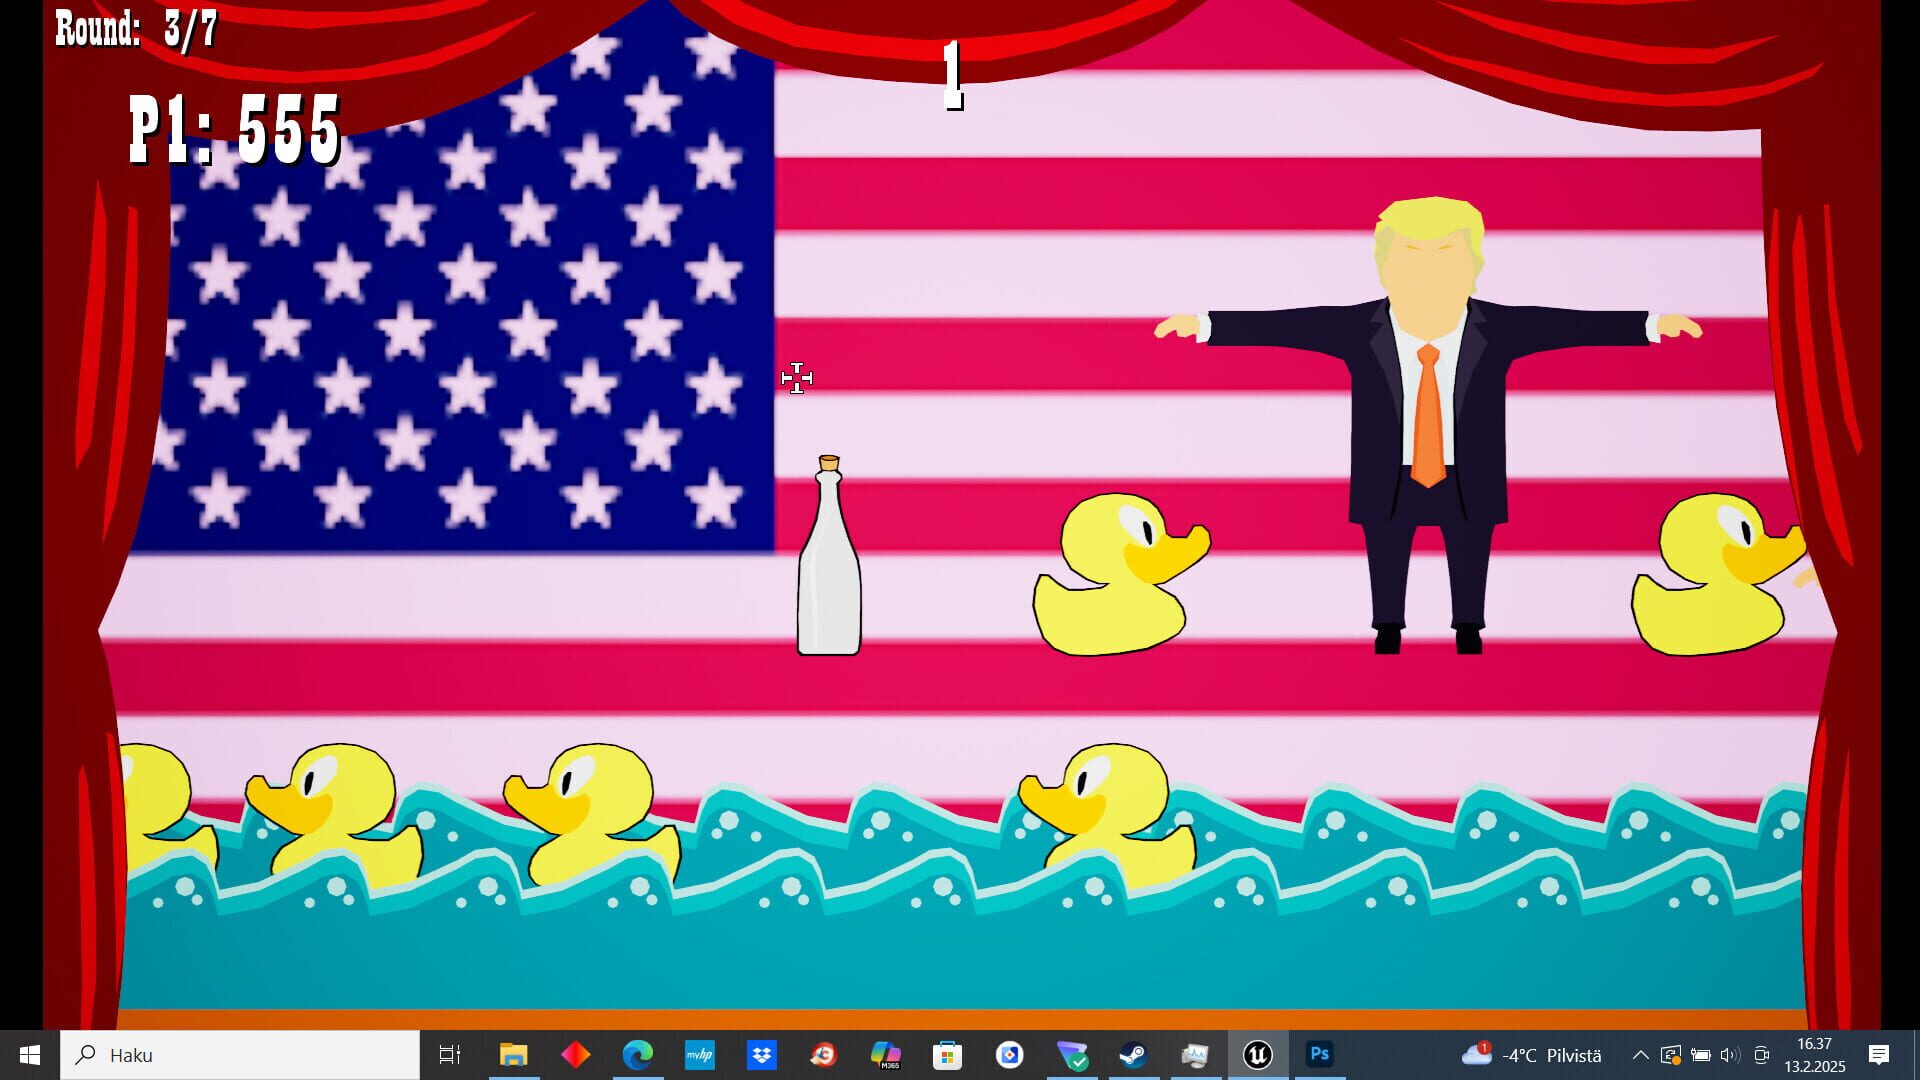Open the Microsoft 365 app
The image size is (1920, 1080).
886,1055
